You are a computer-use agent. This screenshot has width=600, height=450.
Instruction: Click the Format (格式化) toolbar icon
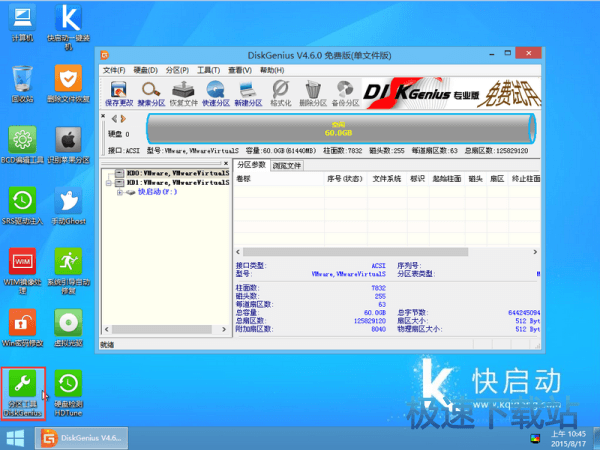(x=280, y=93)
